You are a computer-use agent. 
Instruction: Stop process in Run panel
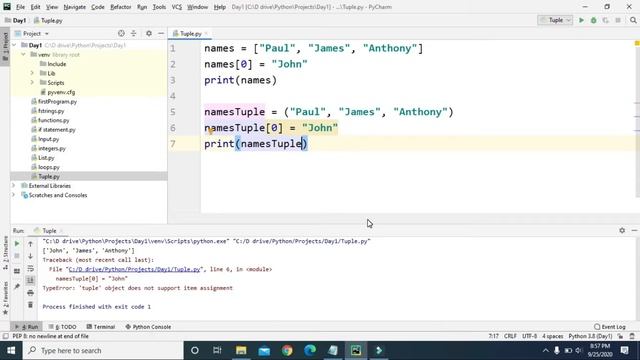(x=17, y=256)
